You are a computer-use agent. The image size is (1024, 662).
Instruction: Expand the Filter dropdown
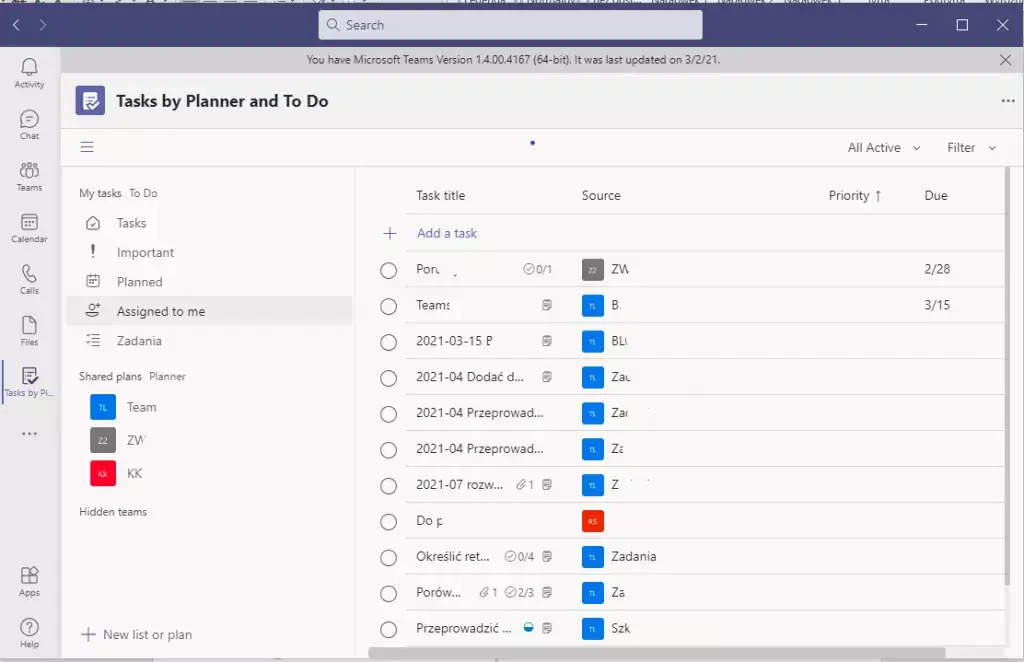(971, 147)
